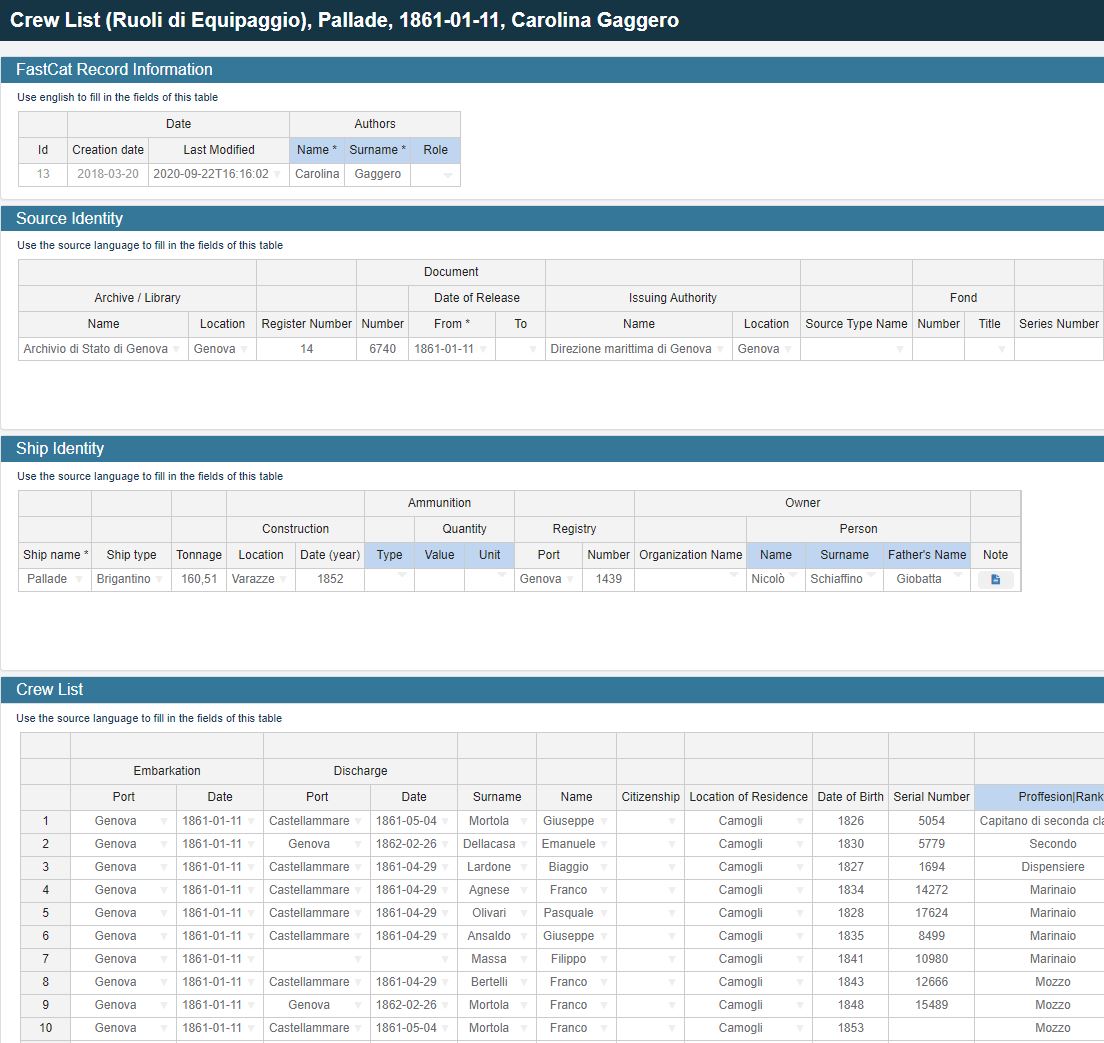Click the Ship Identity section header
The height and width of the screenshot is (1043, 1104).
(x=552, y=449)
